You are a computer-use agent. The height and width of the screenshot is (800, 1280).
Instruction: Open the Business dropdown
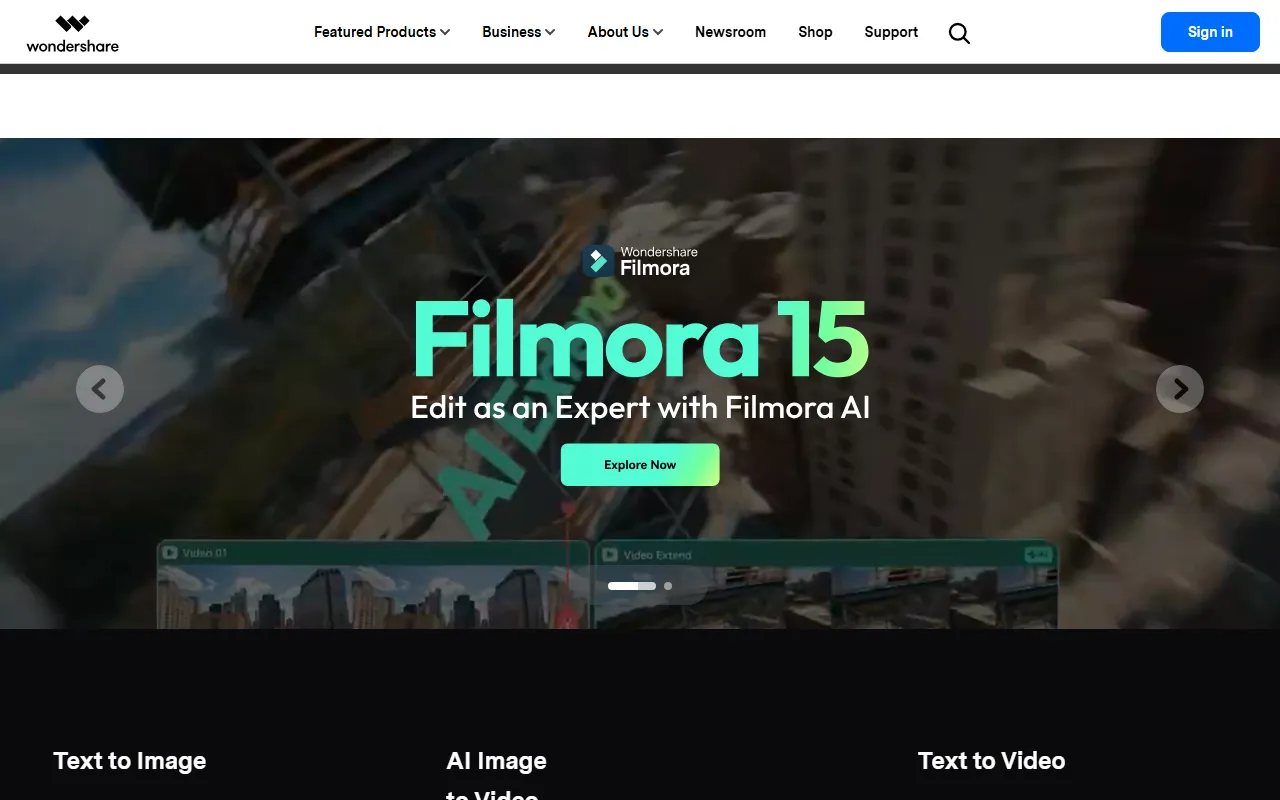point(518,32)
